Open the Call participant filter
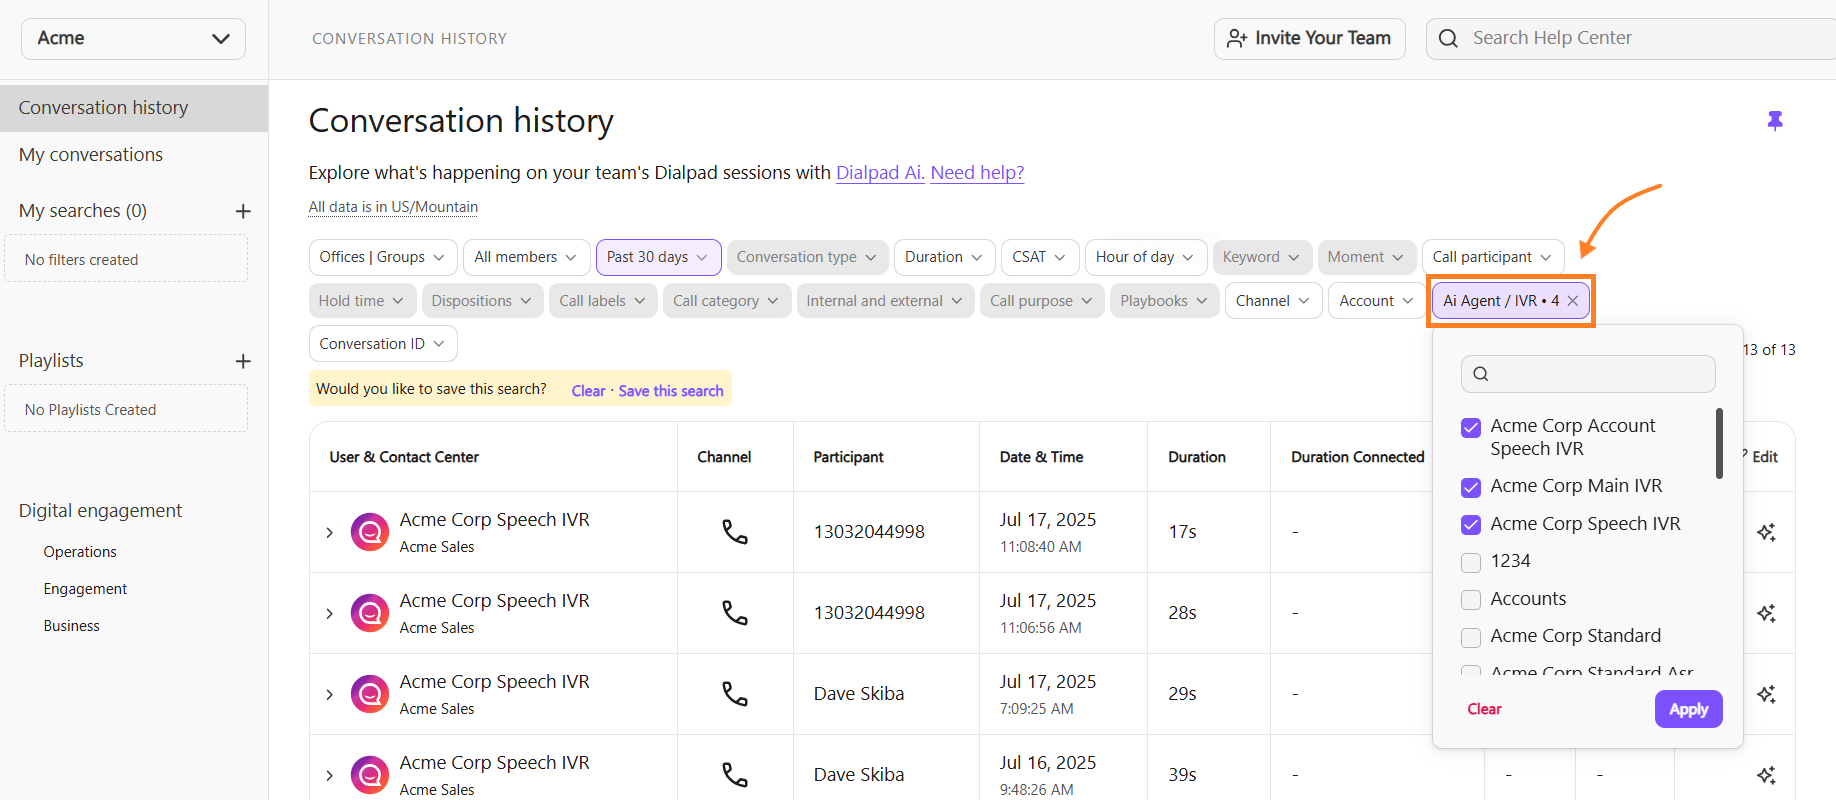 tap(1493, 257)
